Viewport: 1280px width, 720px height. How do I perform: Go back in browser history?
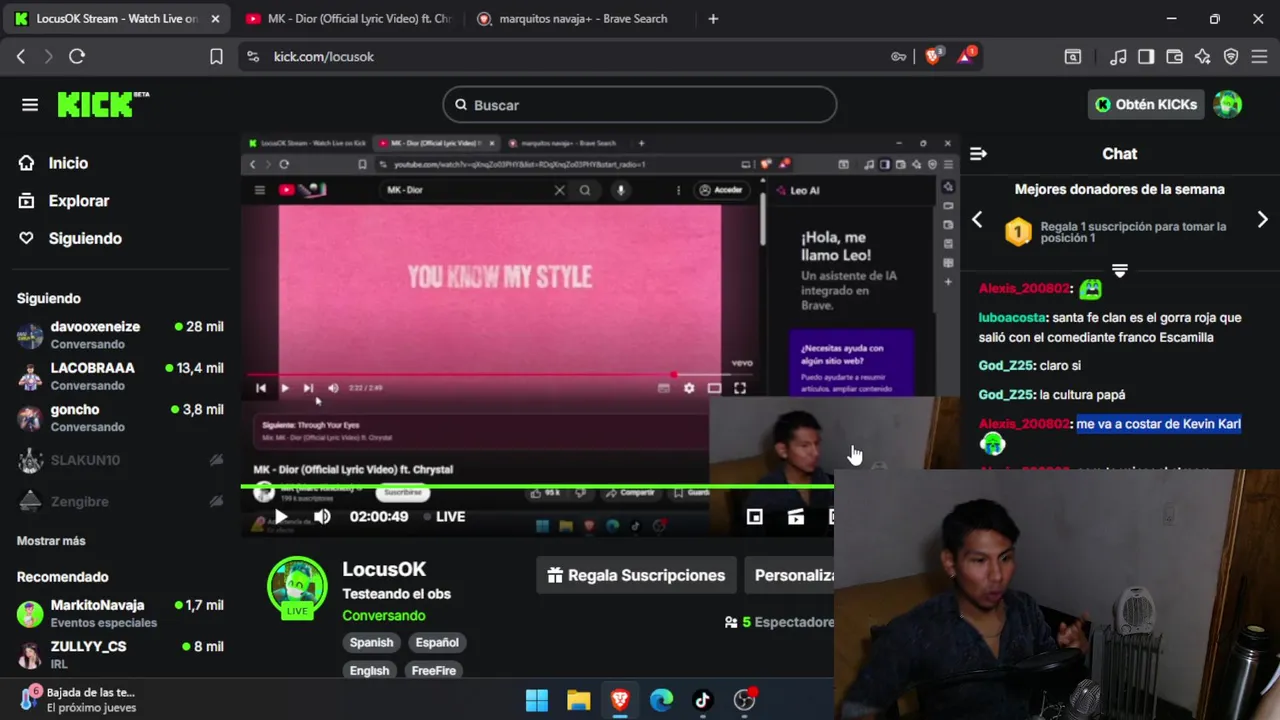[x=21, y=57]
